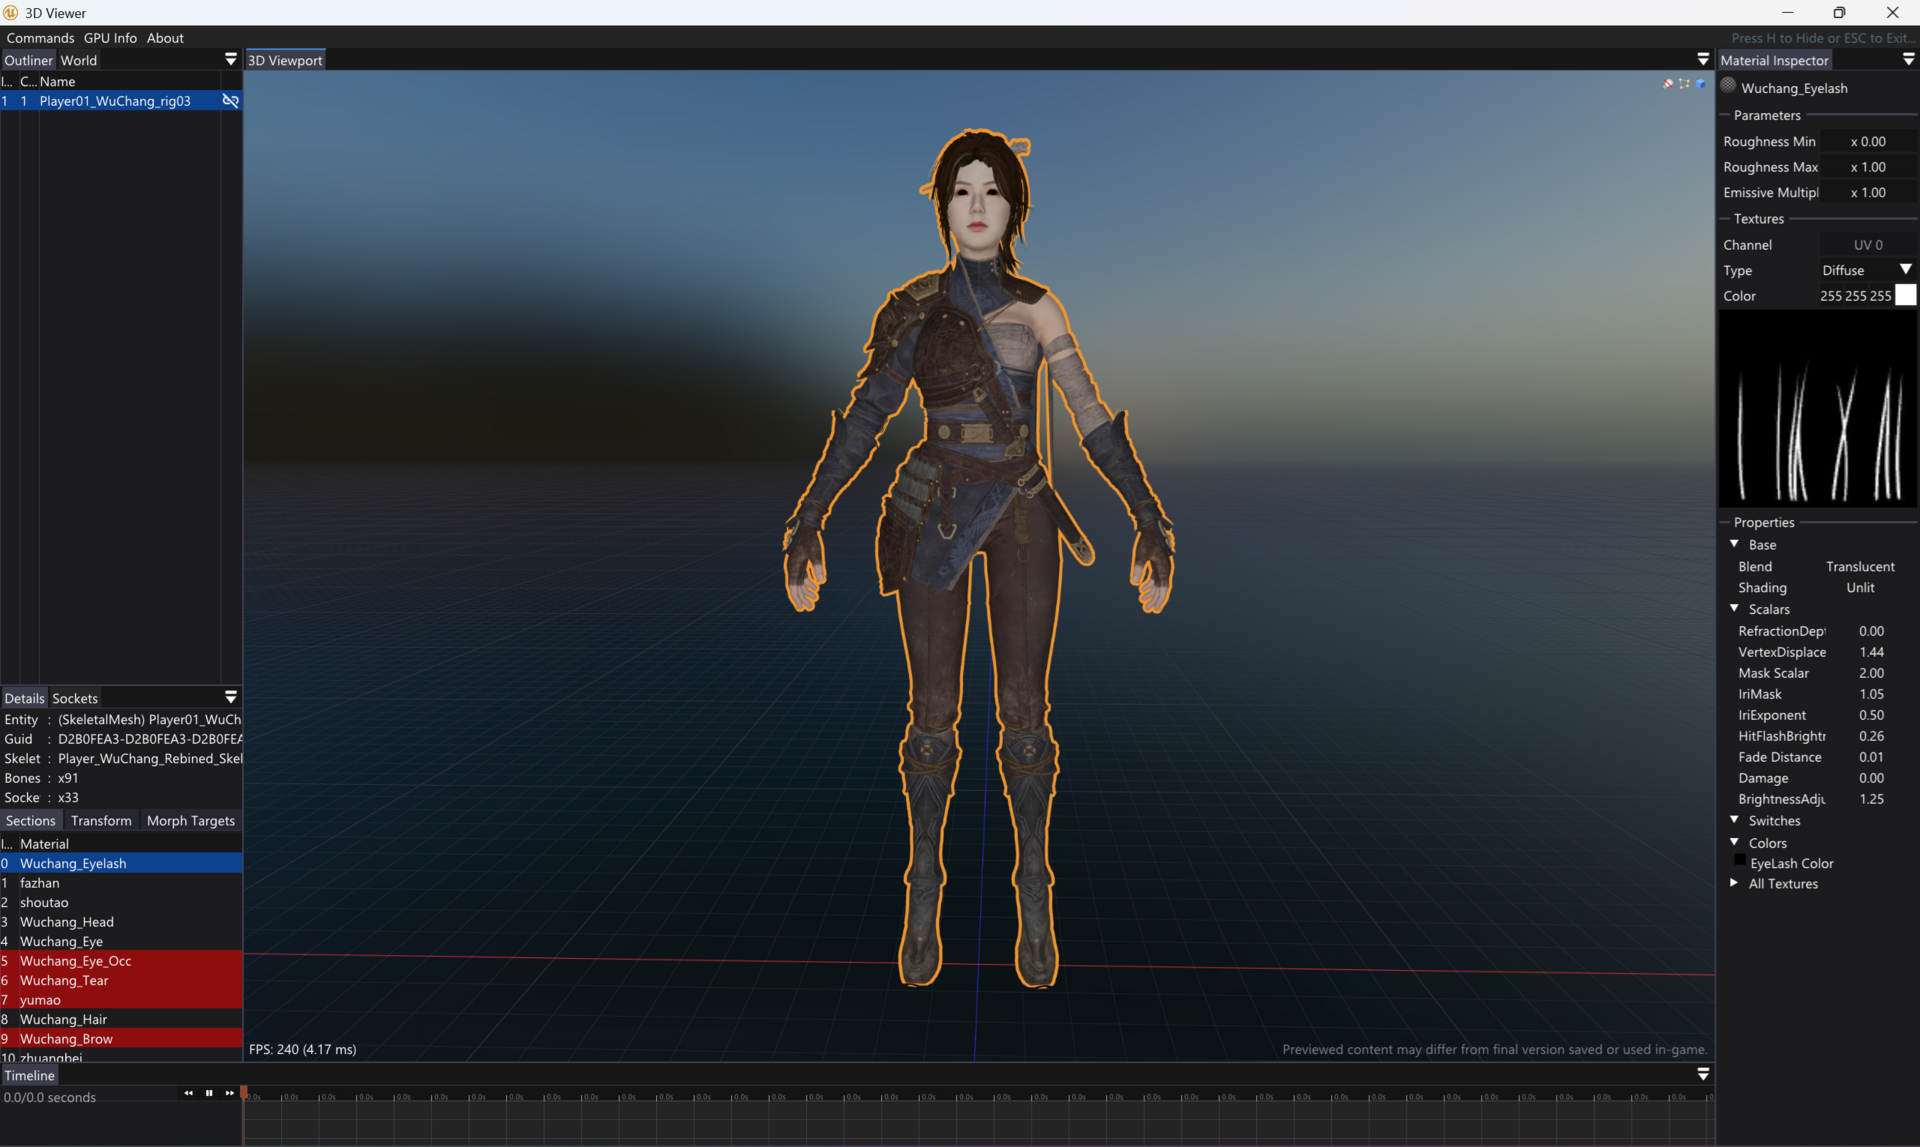Switch to the Sockets tab
Viewport: 1920px width, 1147px height.
tap(75, 698)
